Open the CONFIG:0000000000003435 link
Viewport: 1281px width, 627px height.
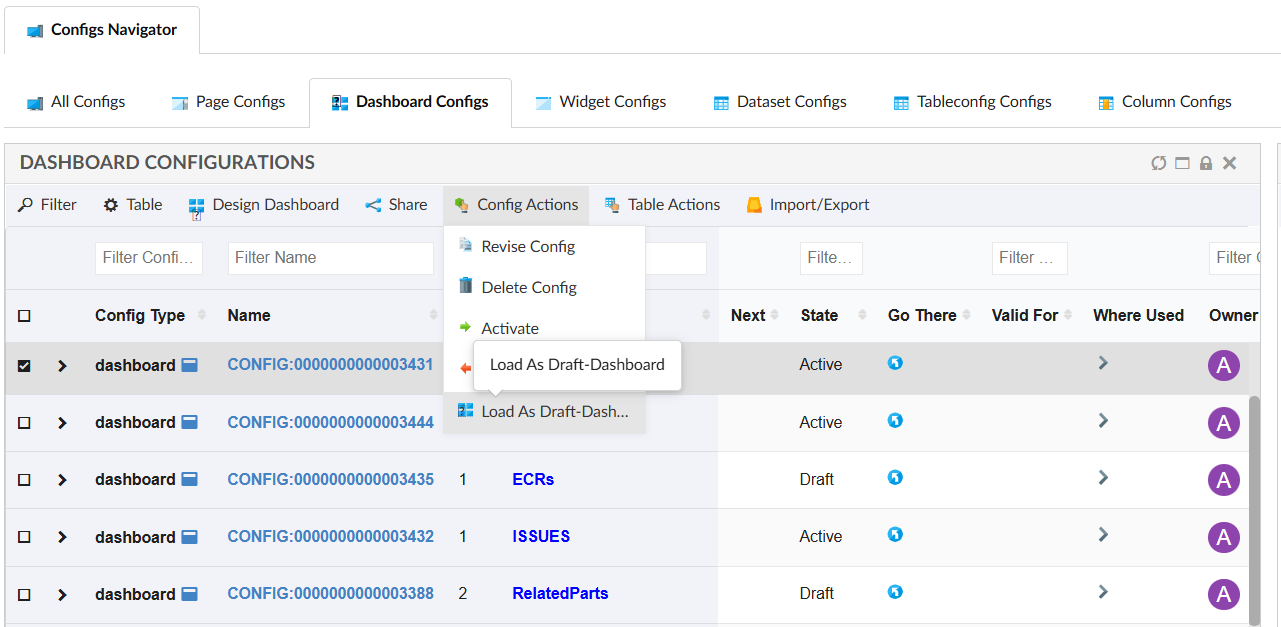point(330,480)
